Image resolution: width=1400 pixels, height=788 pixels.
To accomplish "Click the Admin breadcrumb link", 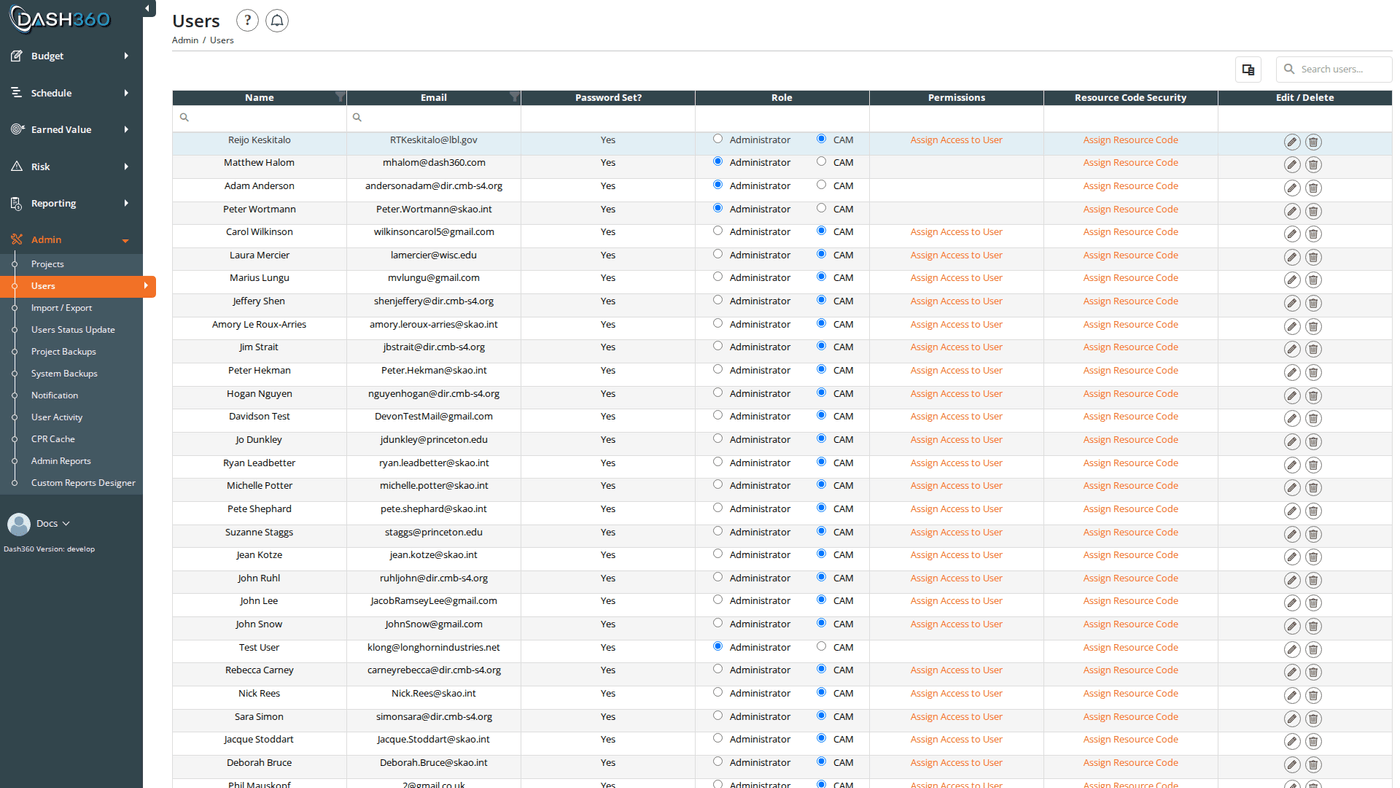I will tap(185, 40).
